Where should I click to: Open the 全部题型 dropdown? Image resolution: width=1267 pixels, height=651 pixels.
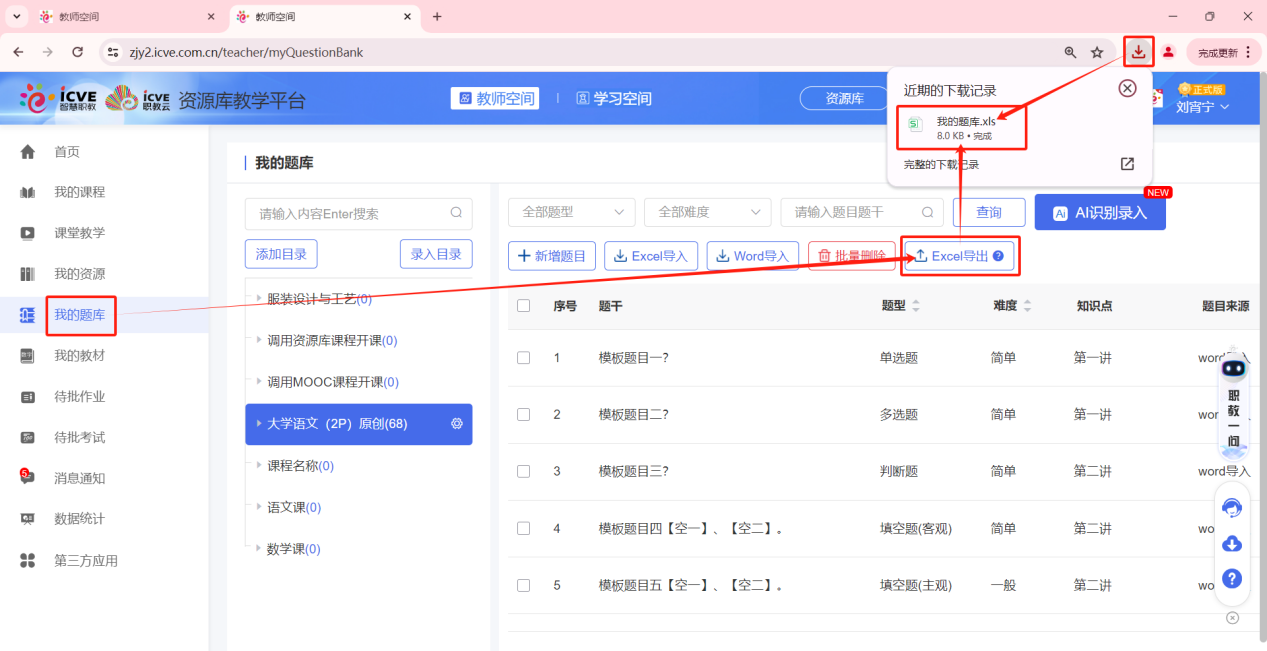571,212
